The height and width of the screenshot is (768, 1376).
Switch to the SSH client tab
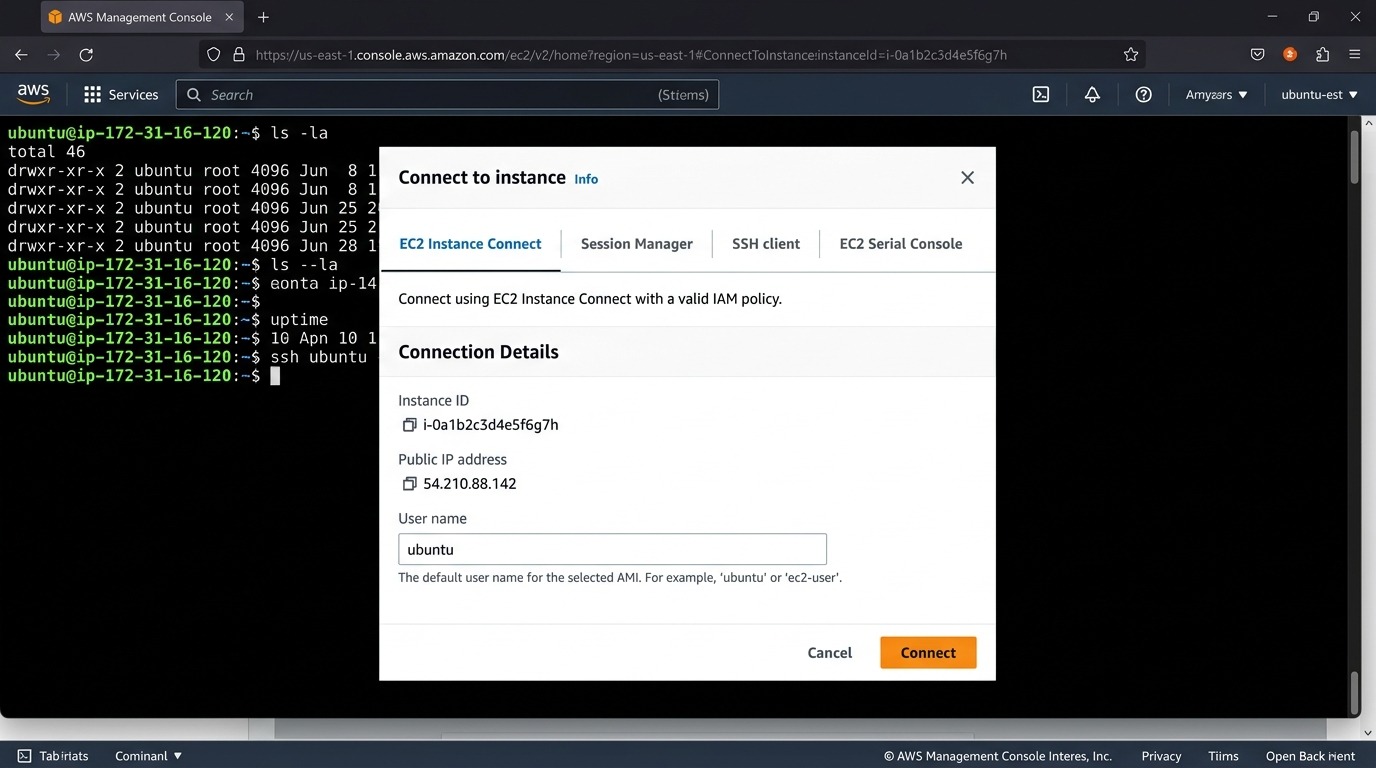[x=766, y=243]
